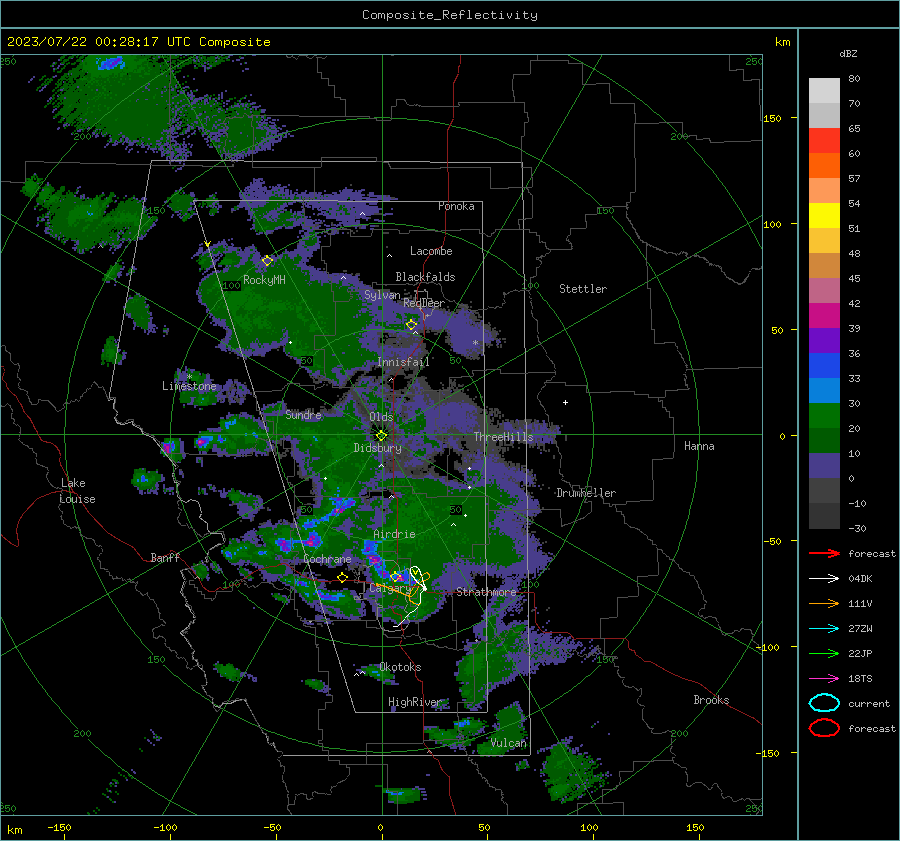
Task: Click the 04DK legend text
Action: 860,579
